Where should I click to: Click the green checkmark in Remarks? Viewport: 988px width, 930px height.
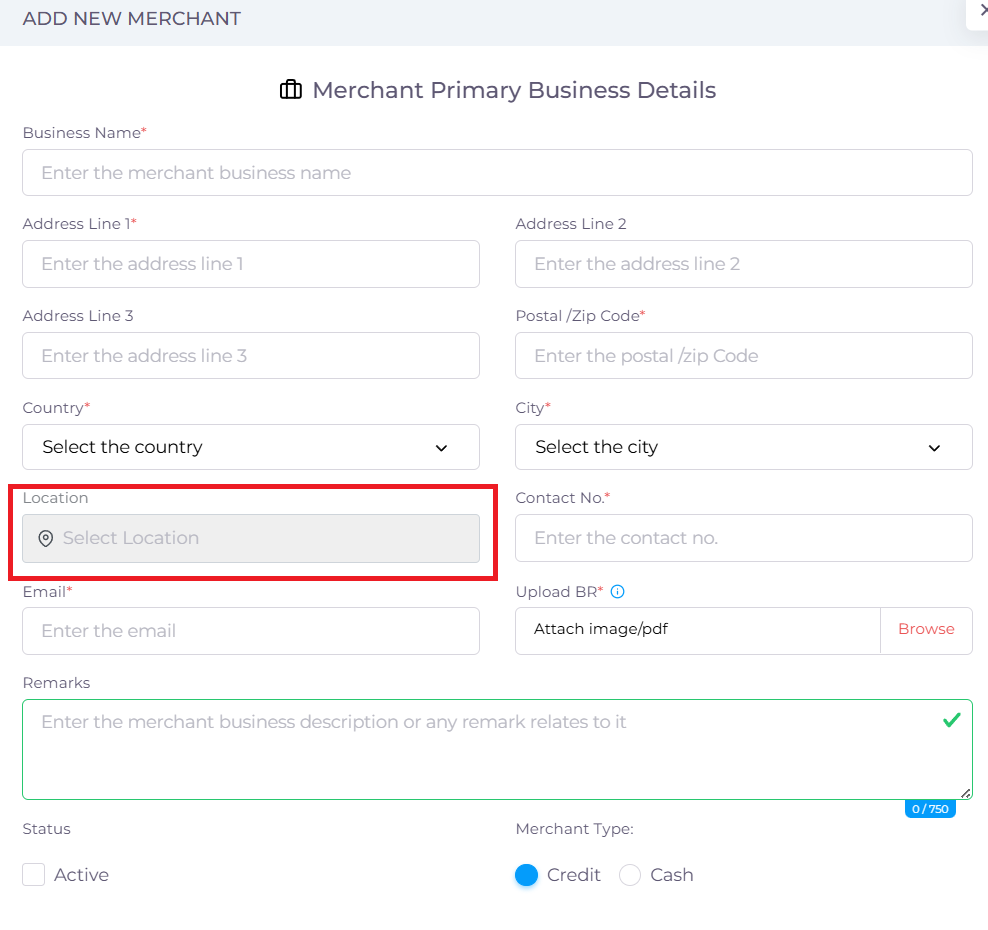pyautogui.click(x=951, y=720)
